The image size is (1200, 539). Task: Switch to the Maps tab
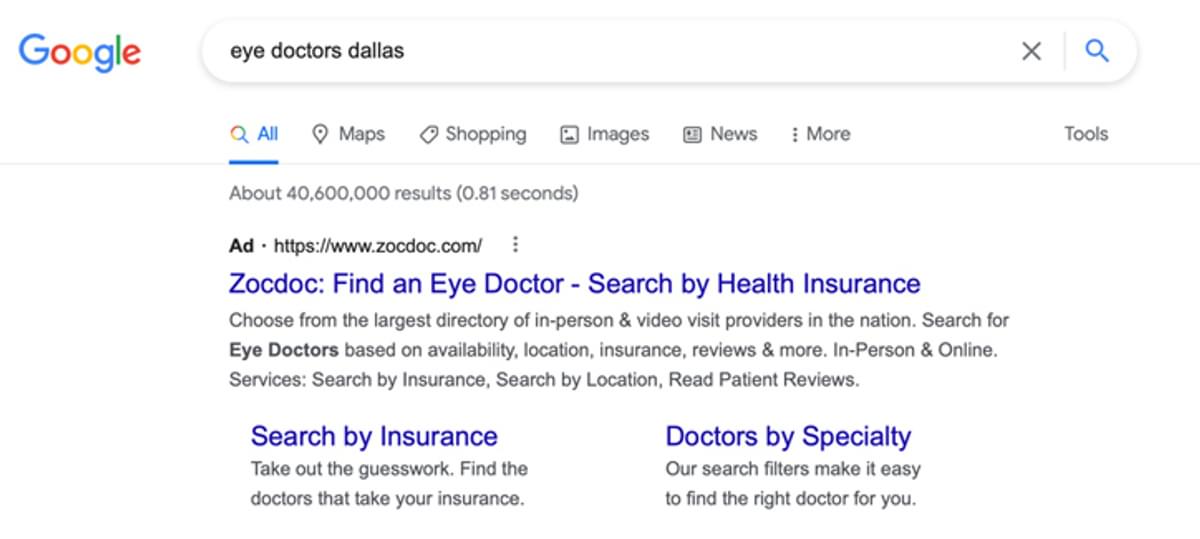361,134
